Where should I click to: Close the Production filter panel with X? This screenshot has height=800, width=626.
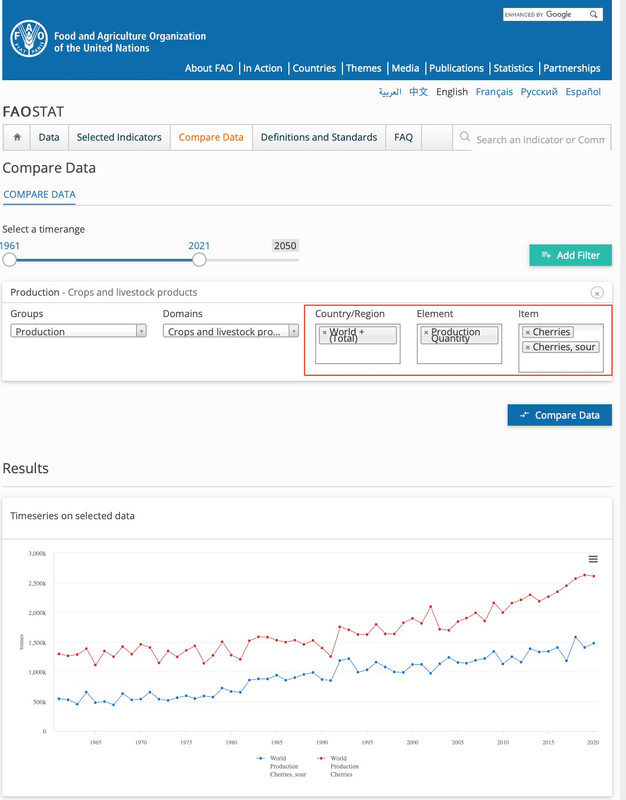(x=597, y=292)
